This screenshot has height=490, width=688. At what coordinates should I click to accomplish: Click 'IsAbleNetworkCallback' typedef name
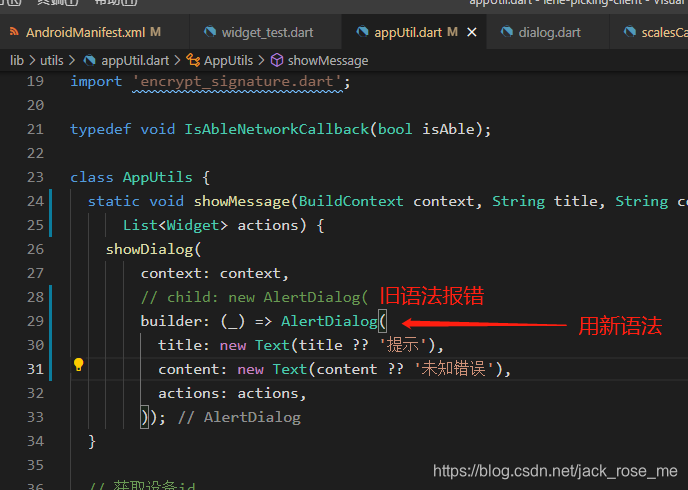point(276,129)
